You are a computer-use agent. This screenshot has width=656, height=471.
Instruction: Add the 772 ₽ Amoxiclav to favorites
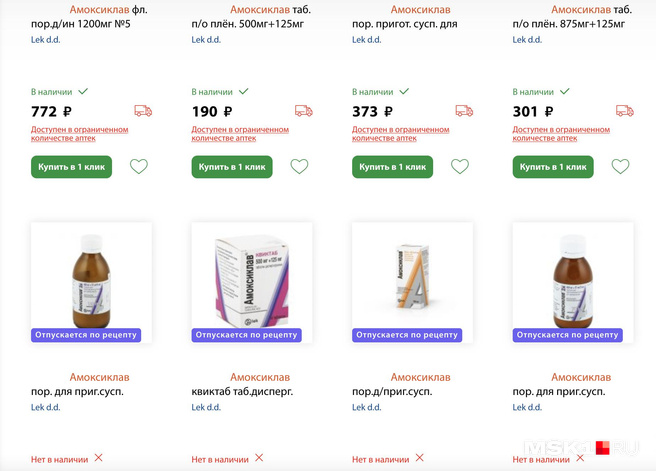tap(139, 167)
